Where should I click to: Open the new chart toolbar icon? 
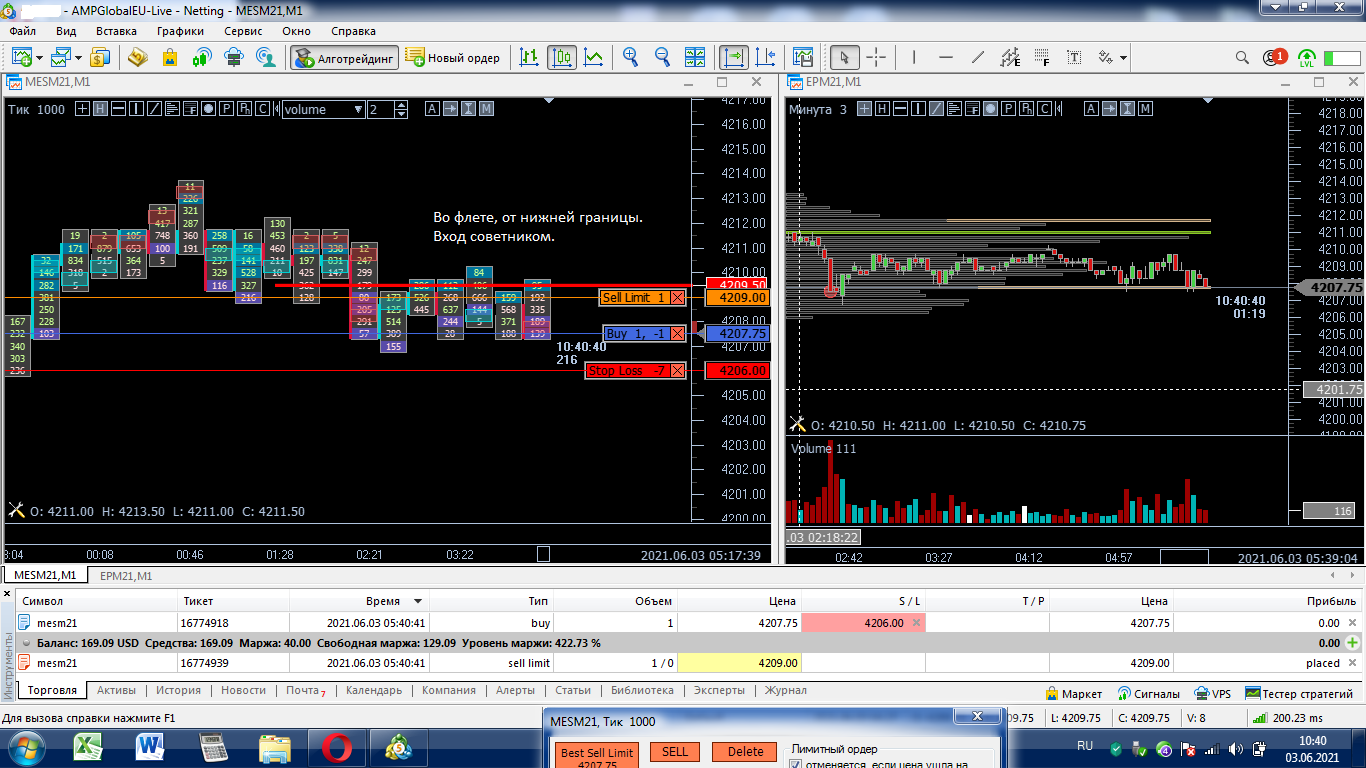click(x=20, y=58)
